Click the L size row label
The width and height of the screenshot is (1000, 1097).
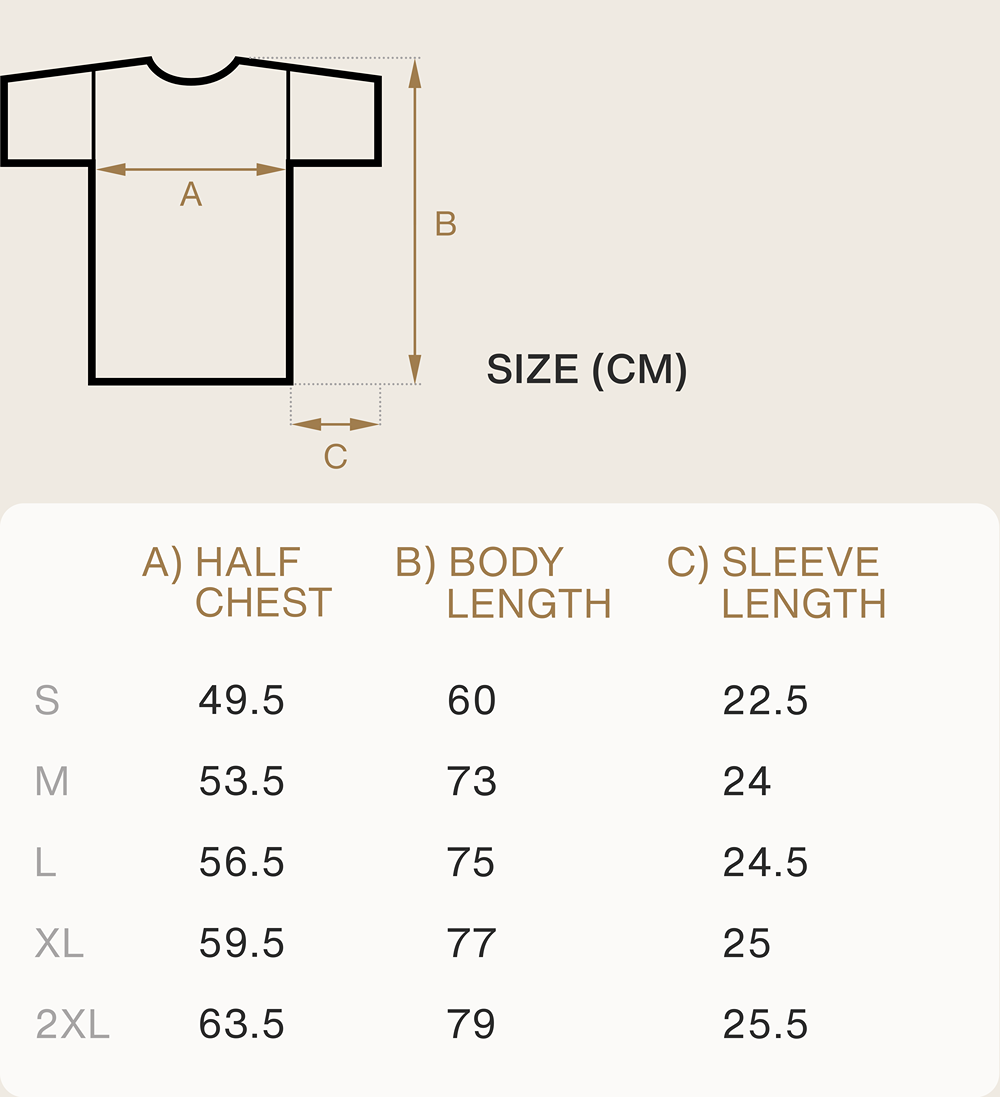(x=45, y=862)
